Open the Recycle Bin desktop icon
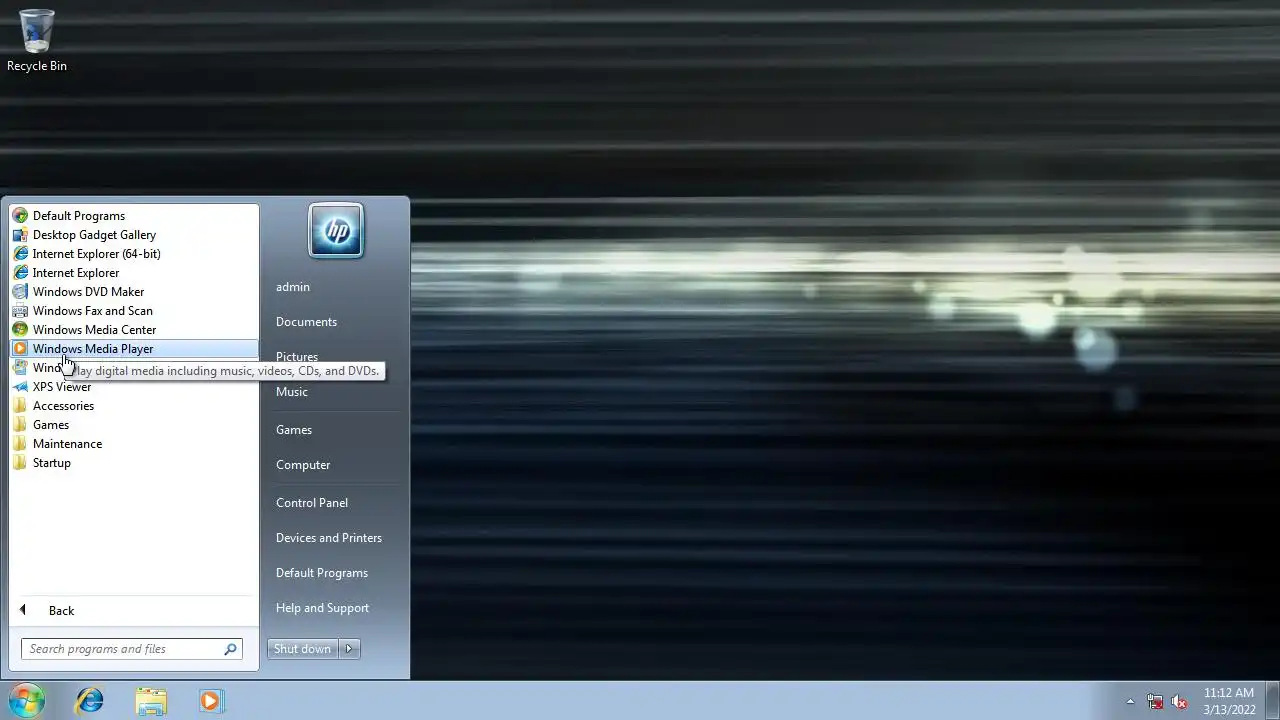The height and width of the screenshot is (720, 1280). (37, 40)
